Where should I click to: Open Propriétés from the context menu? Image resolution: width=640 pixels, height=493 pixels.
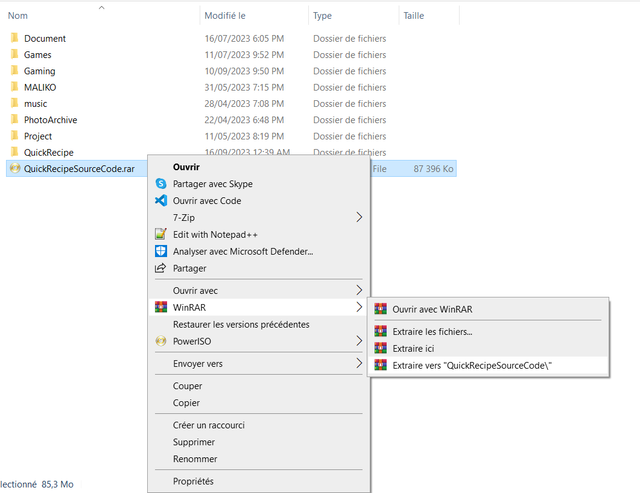pos(193,481)
